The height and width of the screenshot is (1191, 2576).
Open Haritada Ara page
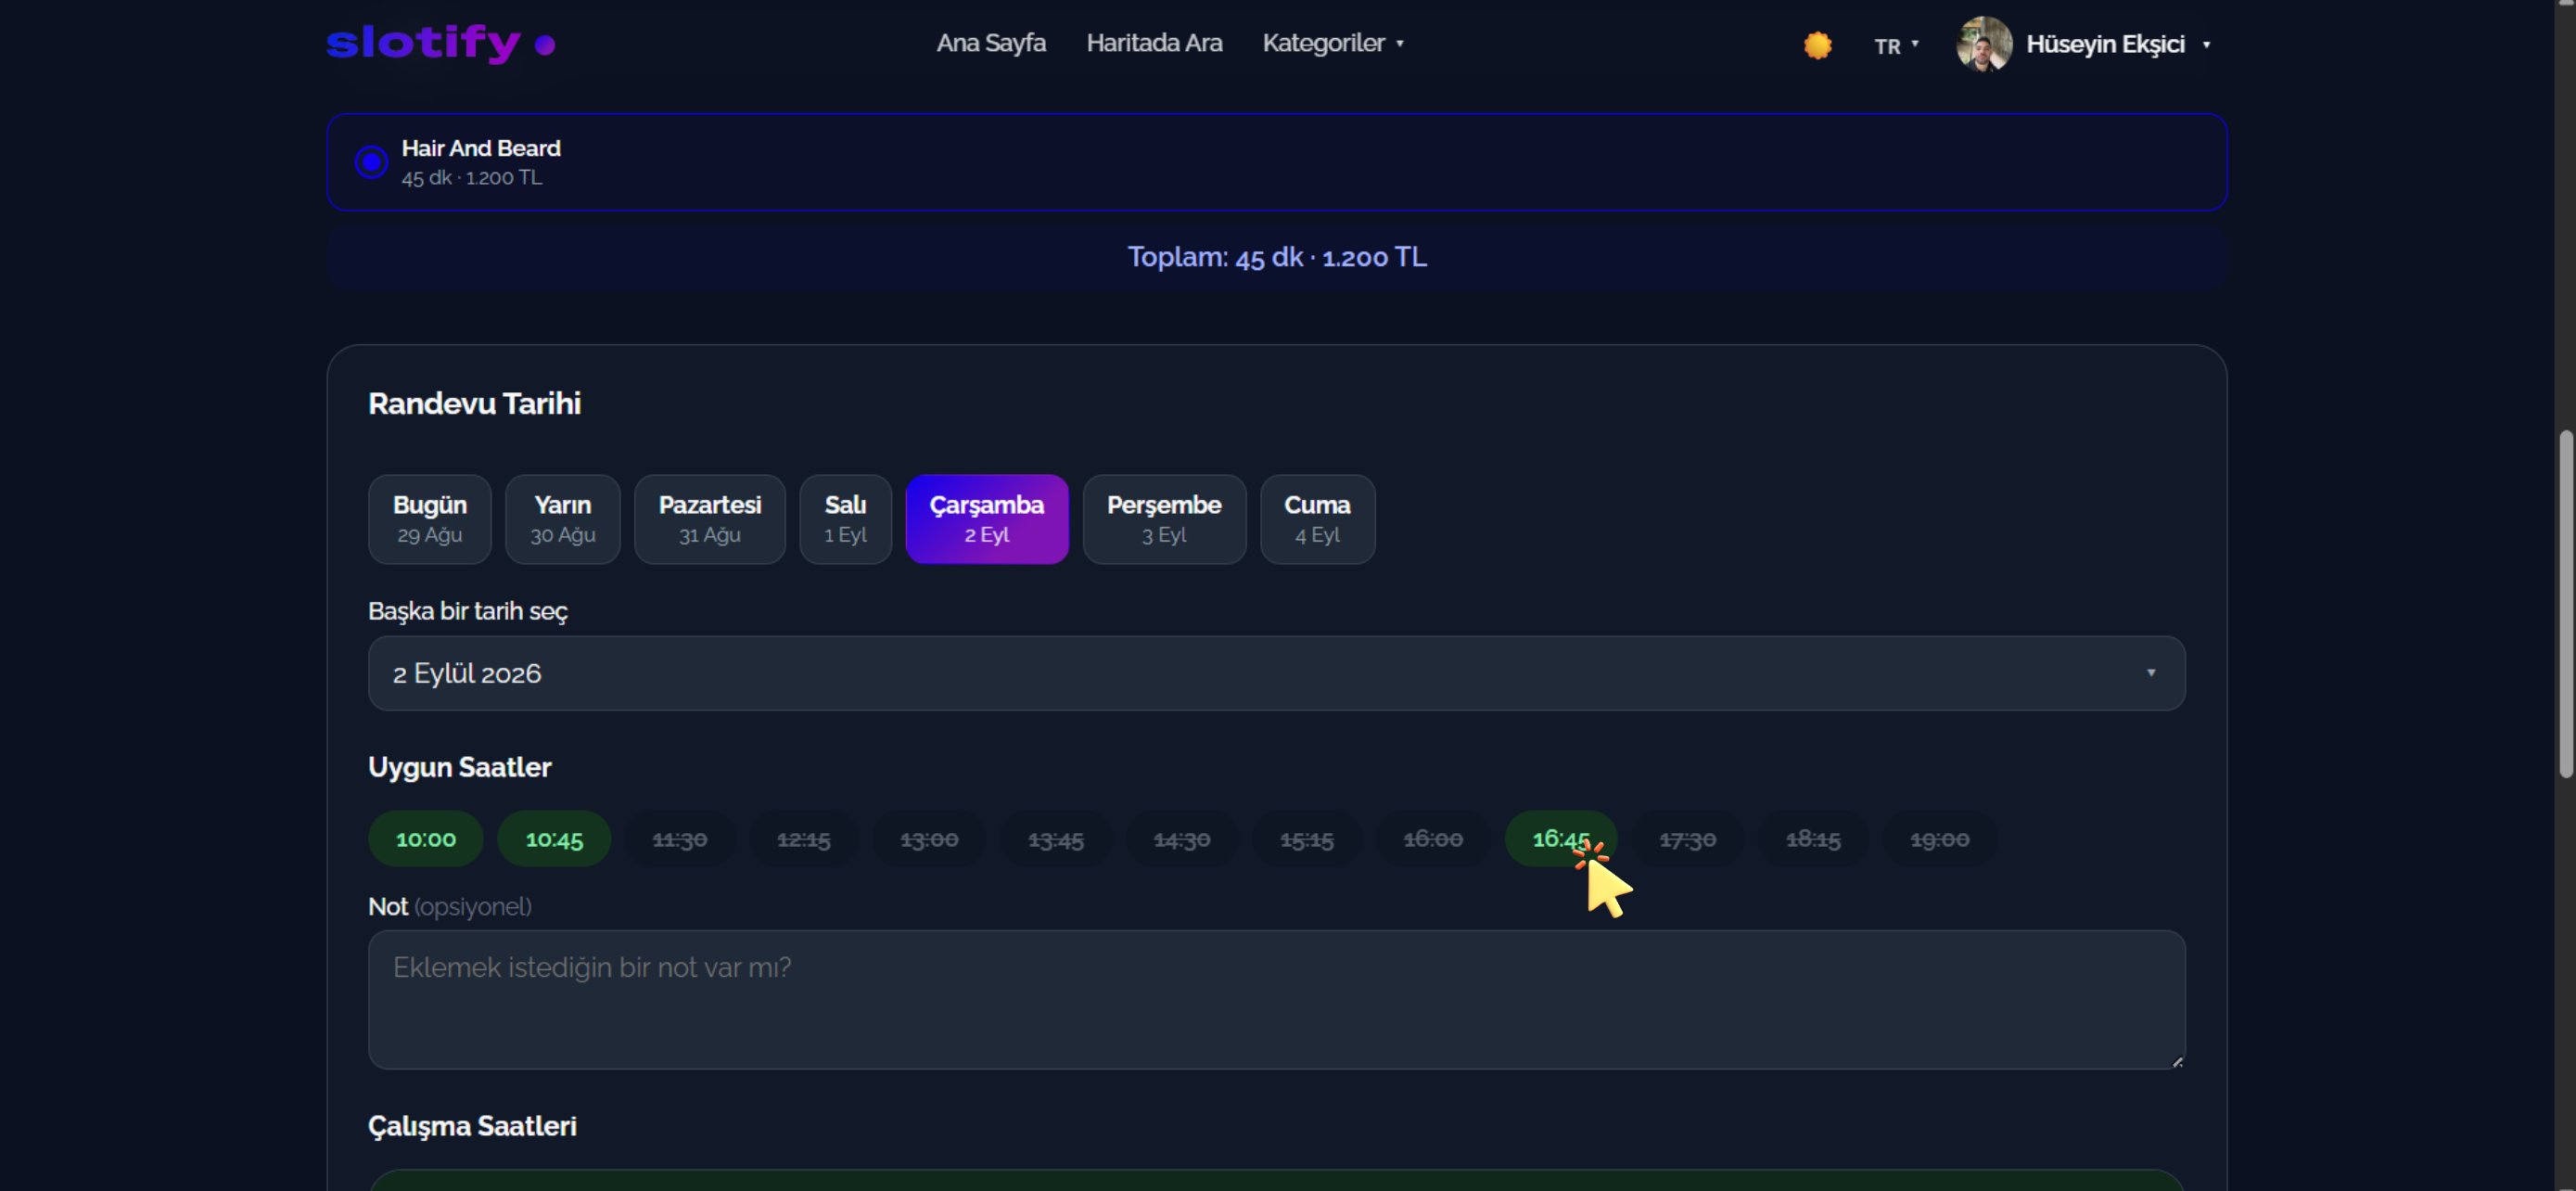(x=1154, y=43)
